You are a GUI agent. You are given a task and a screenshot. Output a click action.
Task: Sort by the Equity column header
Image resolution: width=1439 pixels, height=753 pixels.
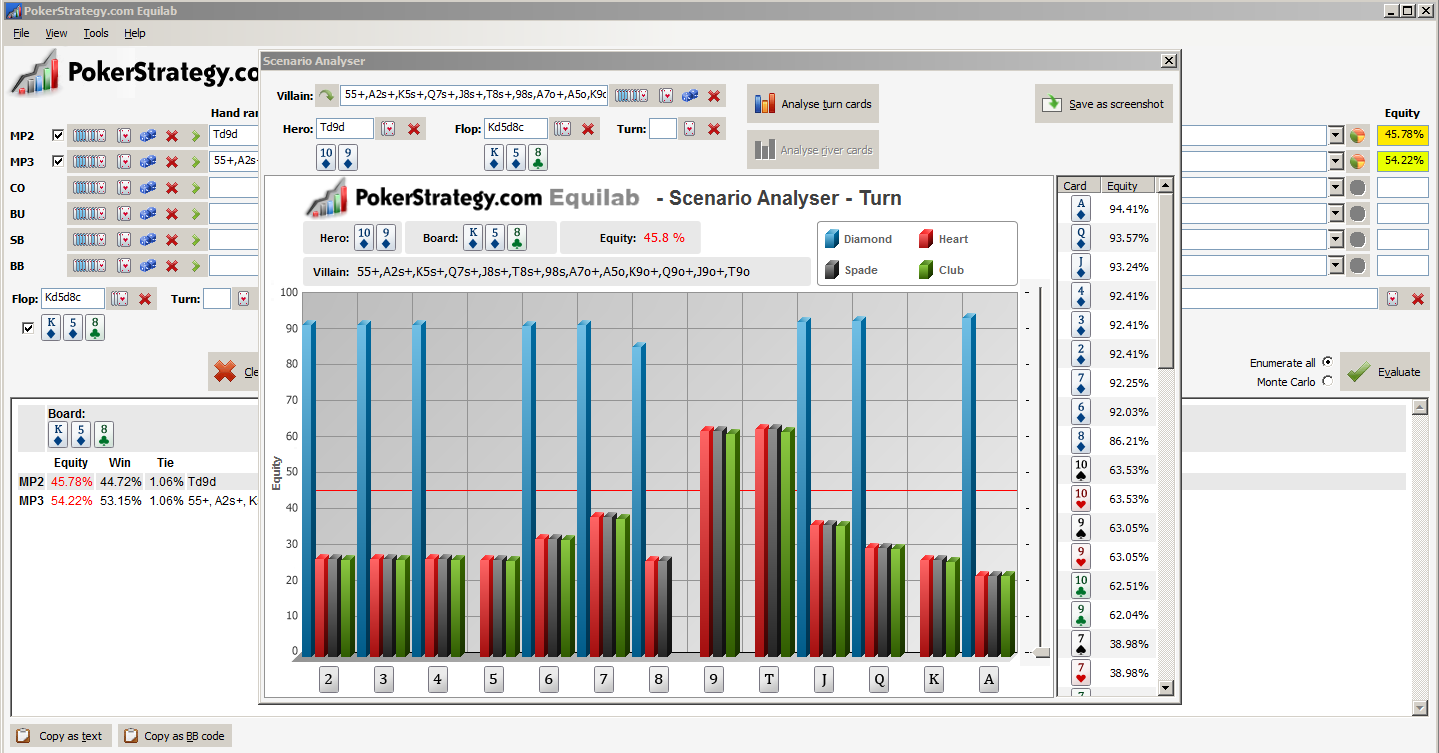[1129, 186]
